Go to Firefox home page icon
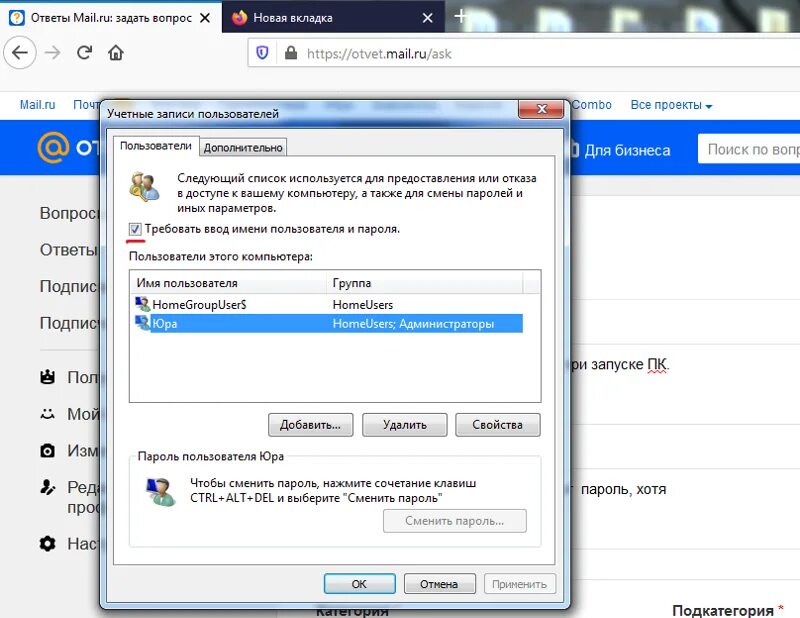This screenshot has height=618, width=800. coord(116,53)
